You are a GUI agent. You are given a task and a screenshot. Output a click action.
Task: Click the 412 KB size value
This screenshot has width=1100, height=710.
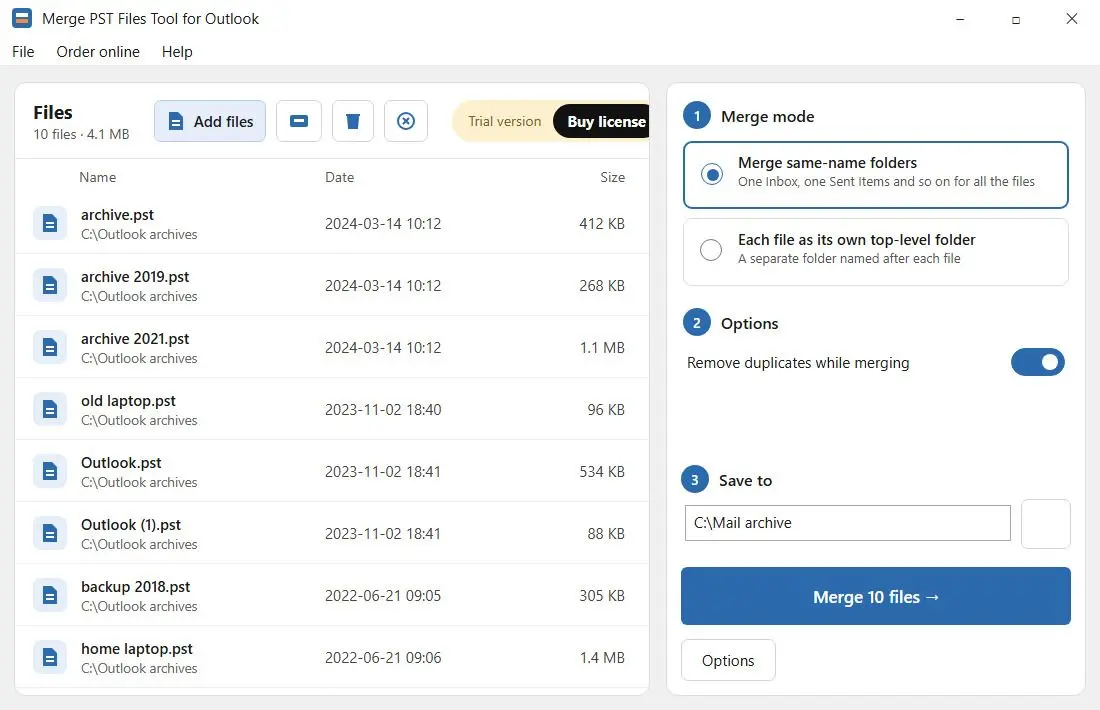click(x=602, y=224)
